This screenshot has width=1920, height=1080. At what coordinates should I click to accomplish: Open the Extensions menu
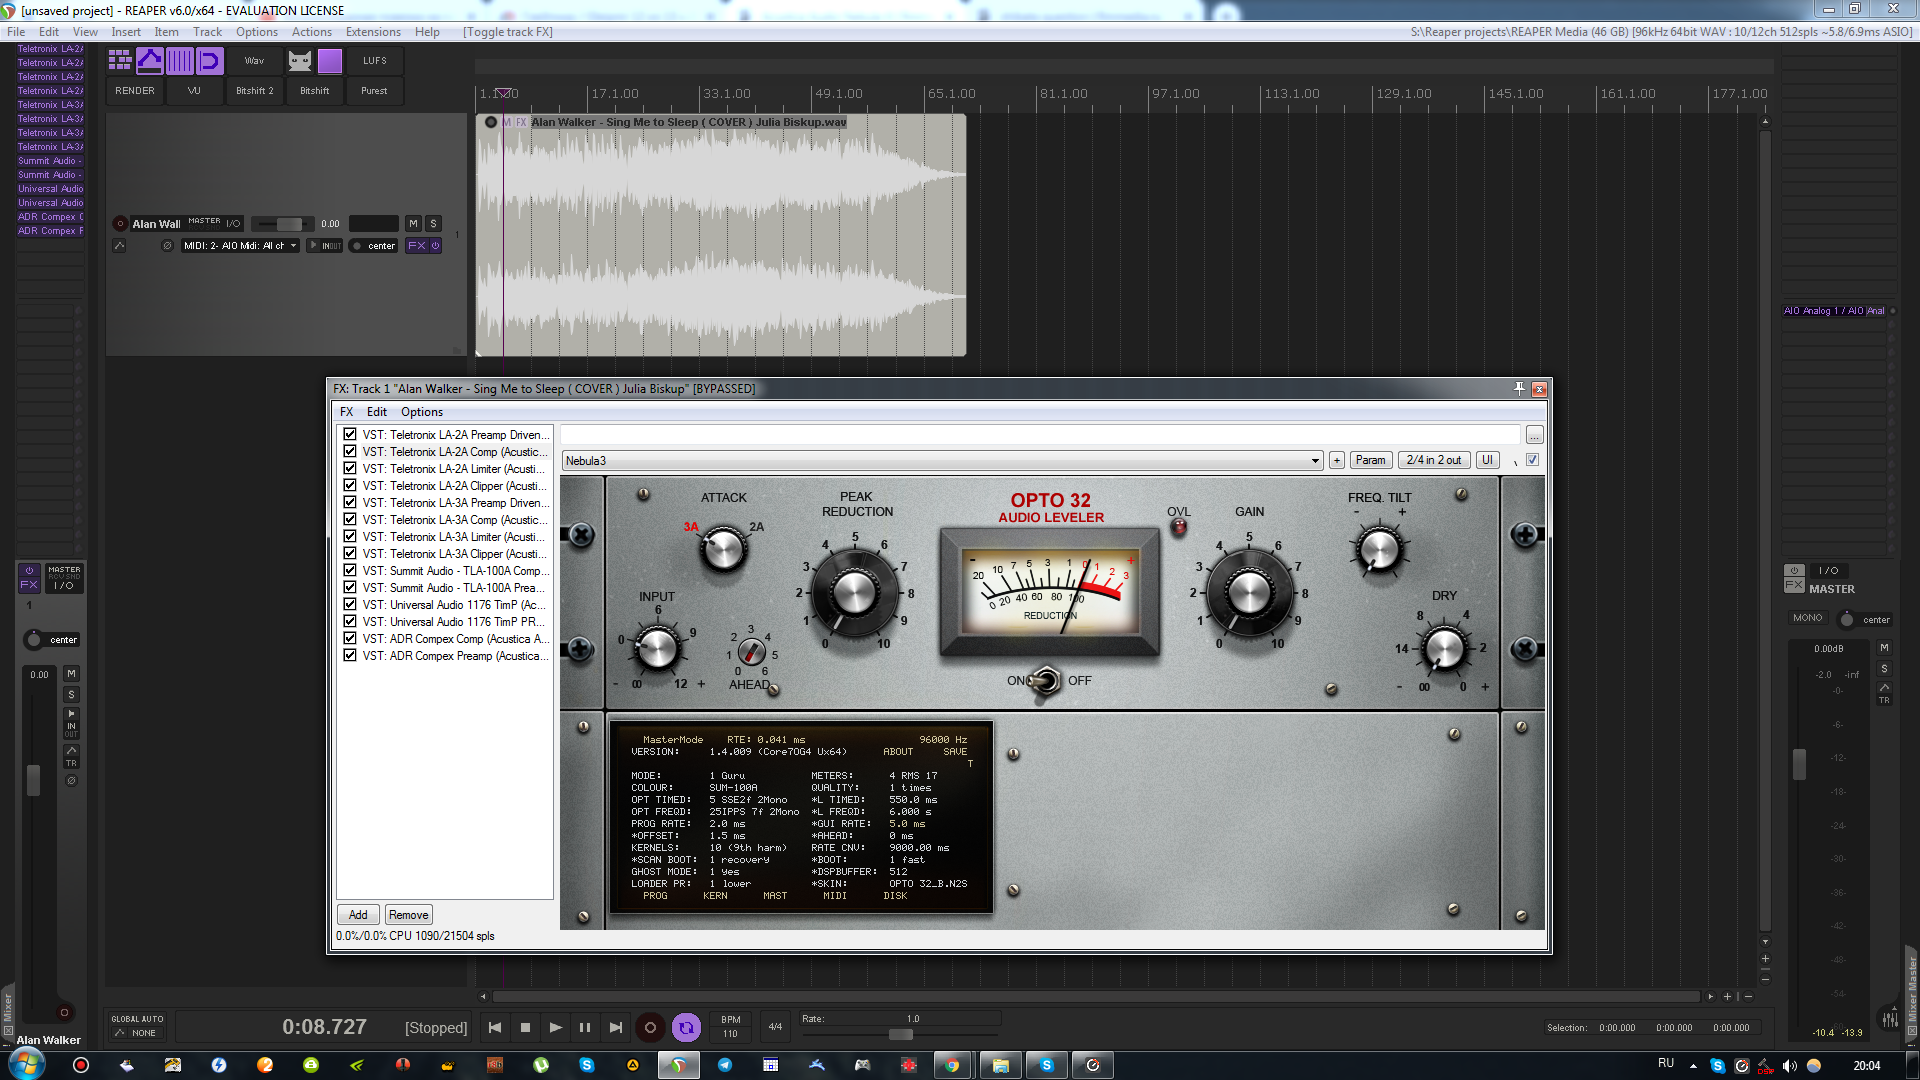pos(373,32)
